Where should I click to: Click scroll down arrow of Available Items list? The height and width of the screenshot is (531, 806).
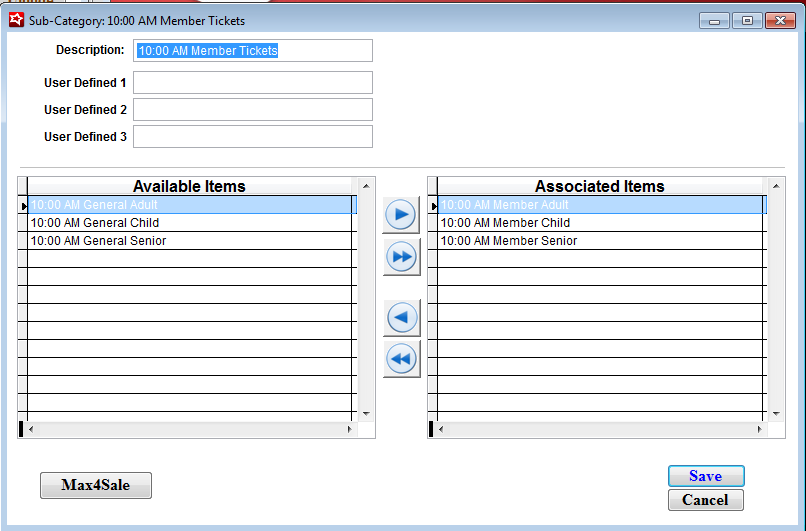pyautogui.click(x=366, y=414)
